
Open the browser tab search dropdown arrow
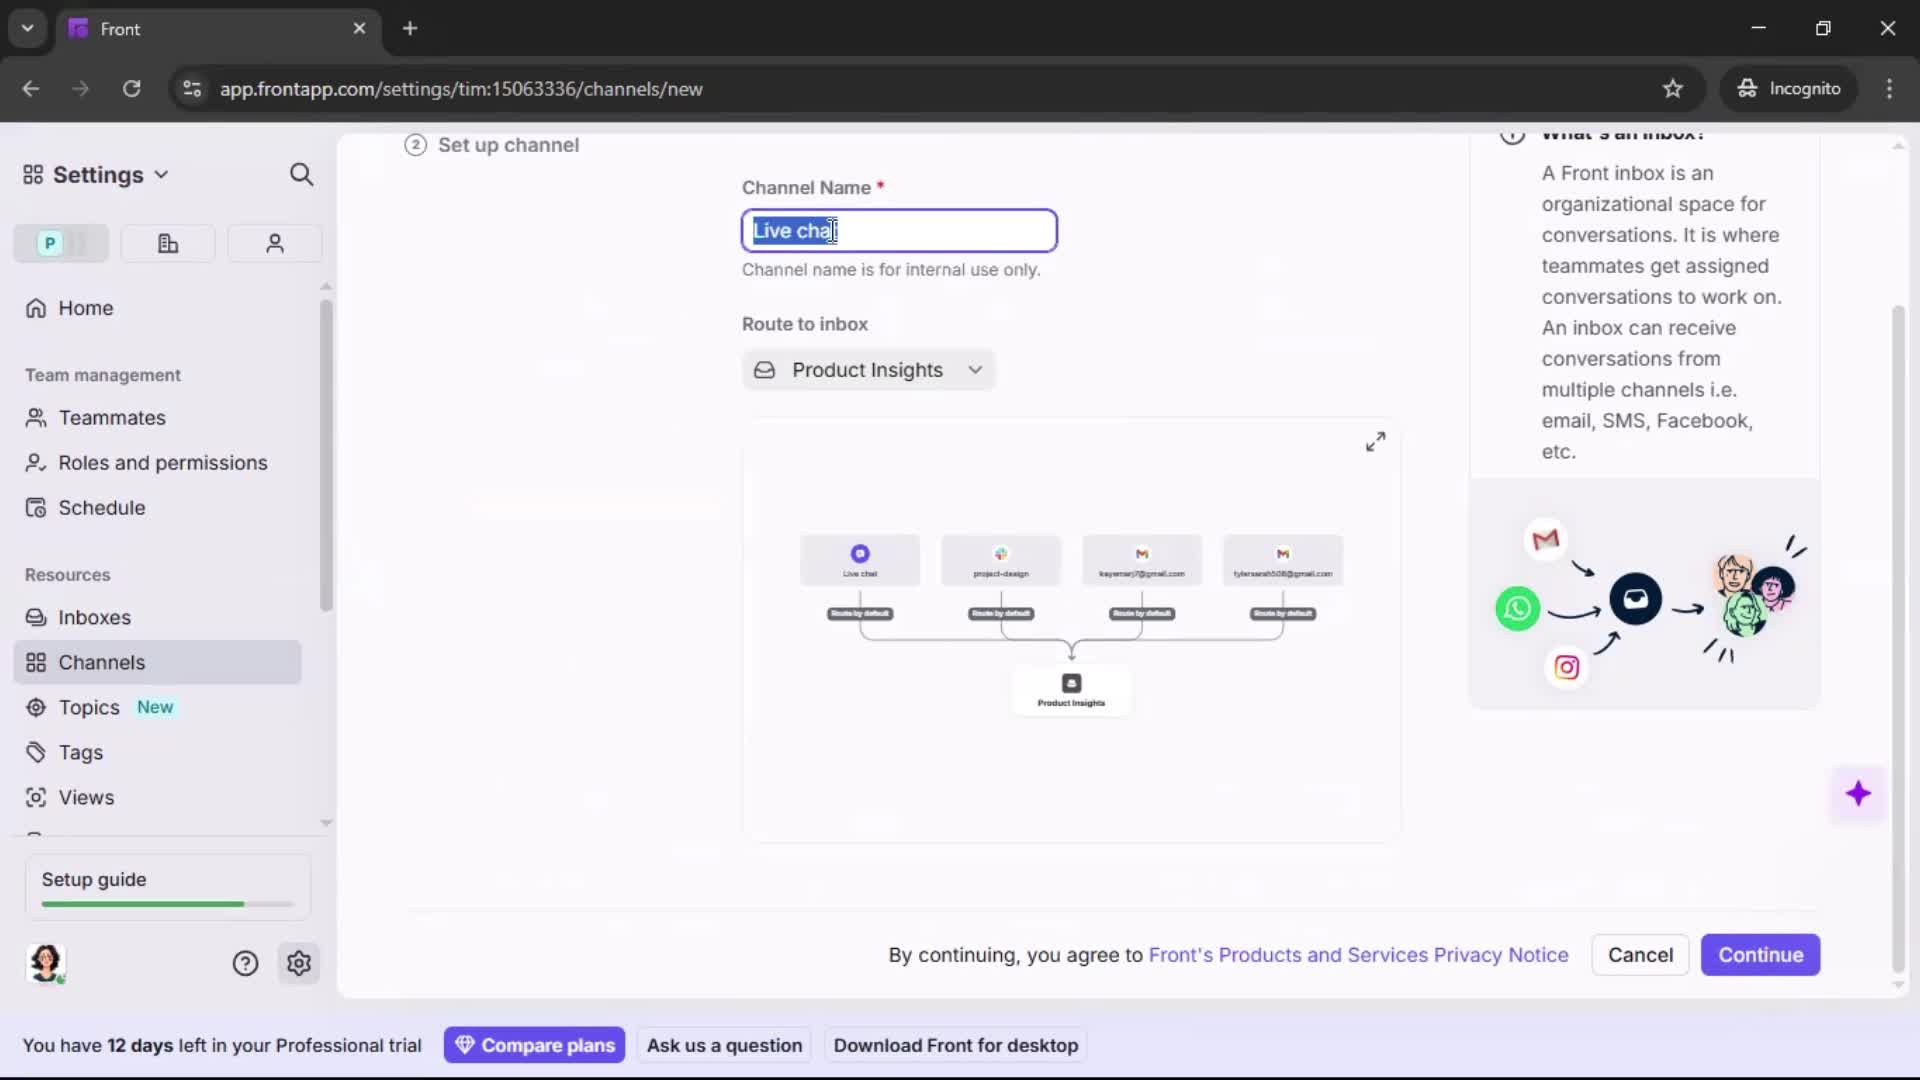pyautogui.click(x=27, y=28)
